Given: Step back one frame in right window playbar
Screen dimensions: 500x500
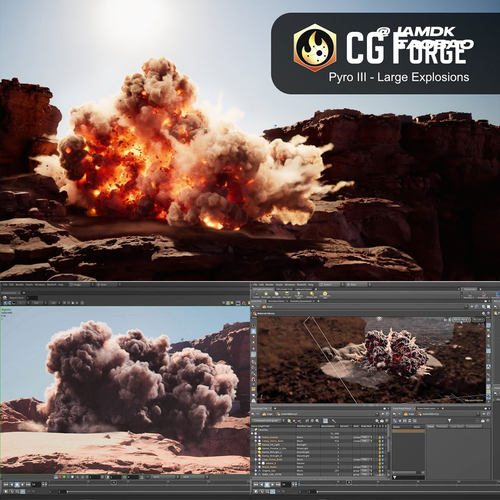Looking at the screenshot, I should coord(261,485).
